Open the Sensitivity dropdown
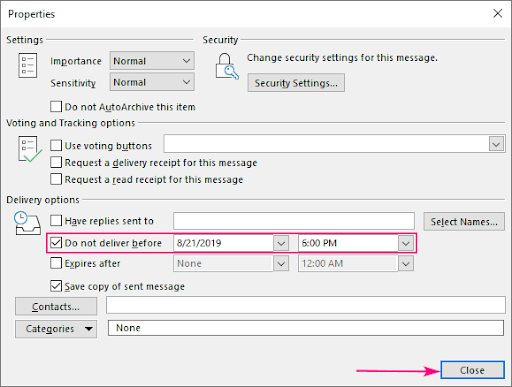512x387 pixels. (152, 82)
